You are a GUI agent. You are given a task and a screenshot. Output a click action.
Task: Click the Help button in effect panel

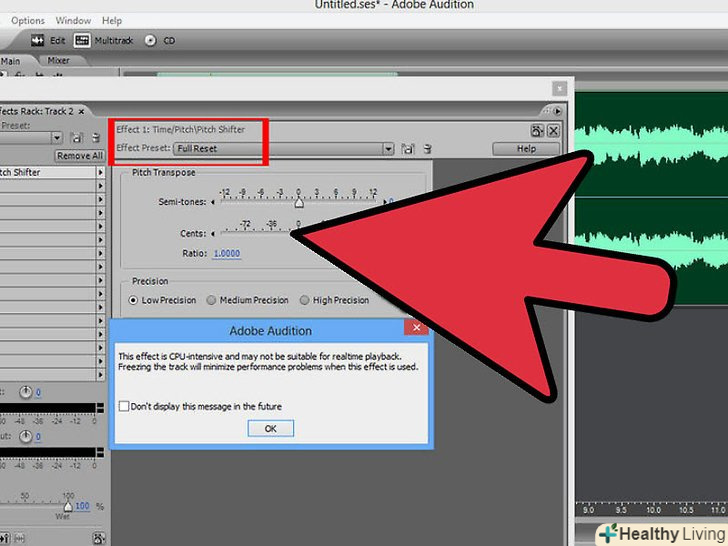[x=526, y=149]
